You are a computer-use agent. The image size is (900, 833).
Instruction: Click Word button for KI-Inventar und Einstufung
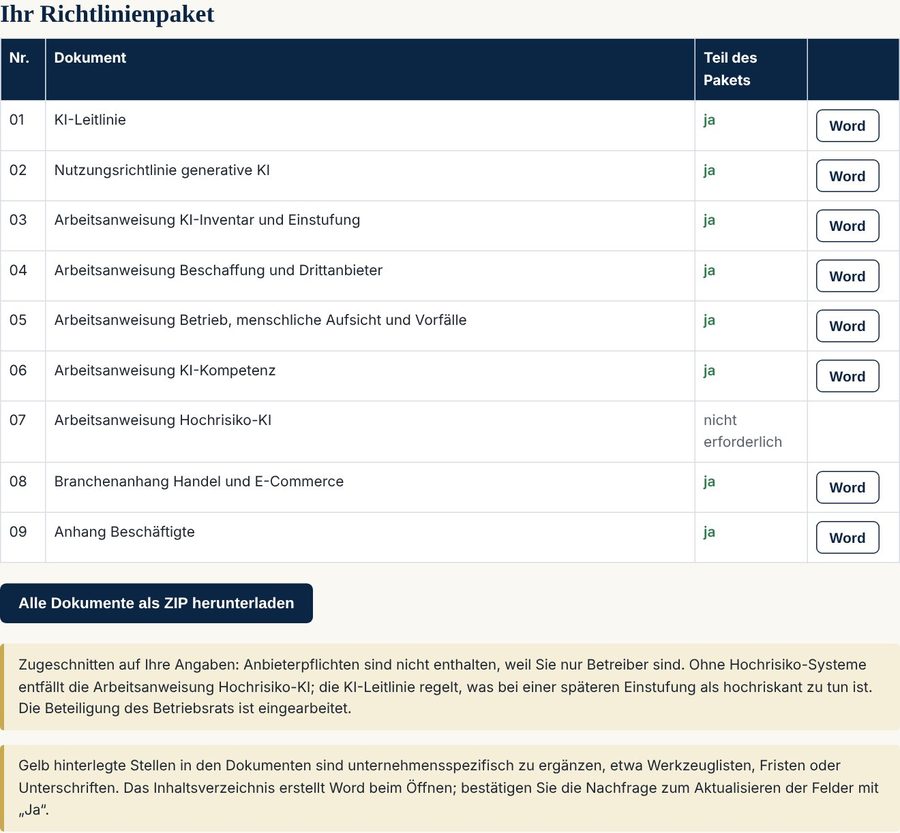[x=847, y=226]
